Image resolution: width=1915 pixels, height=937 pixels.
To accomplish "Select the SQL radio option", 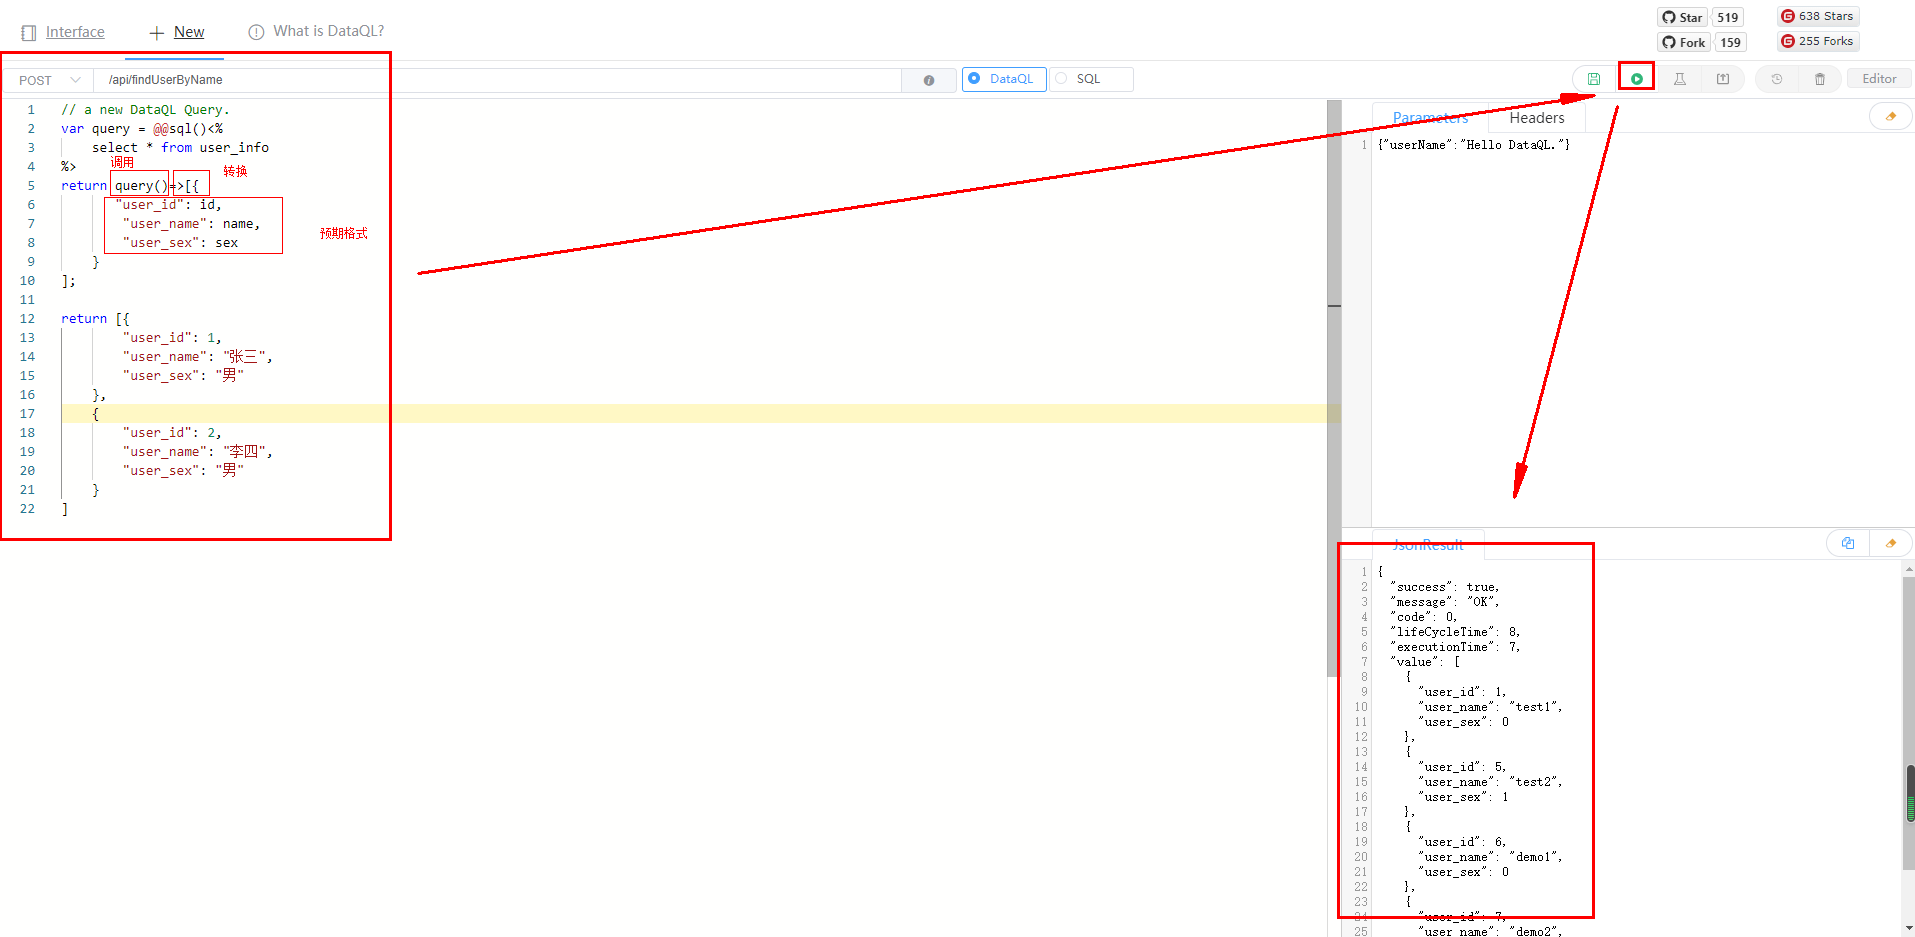I will [1090, 79].
